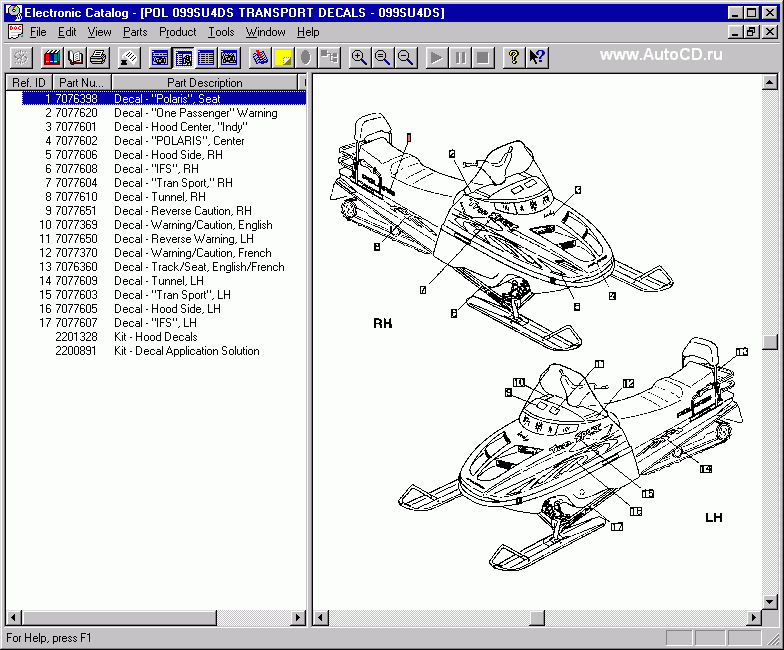Click the grayed hierarchy tree icon

click(x=329, y=58)
